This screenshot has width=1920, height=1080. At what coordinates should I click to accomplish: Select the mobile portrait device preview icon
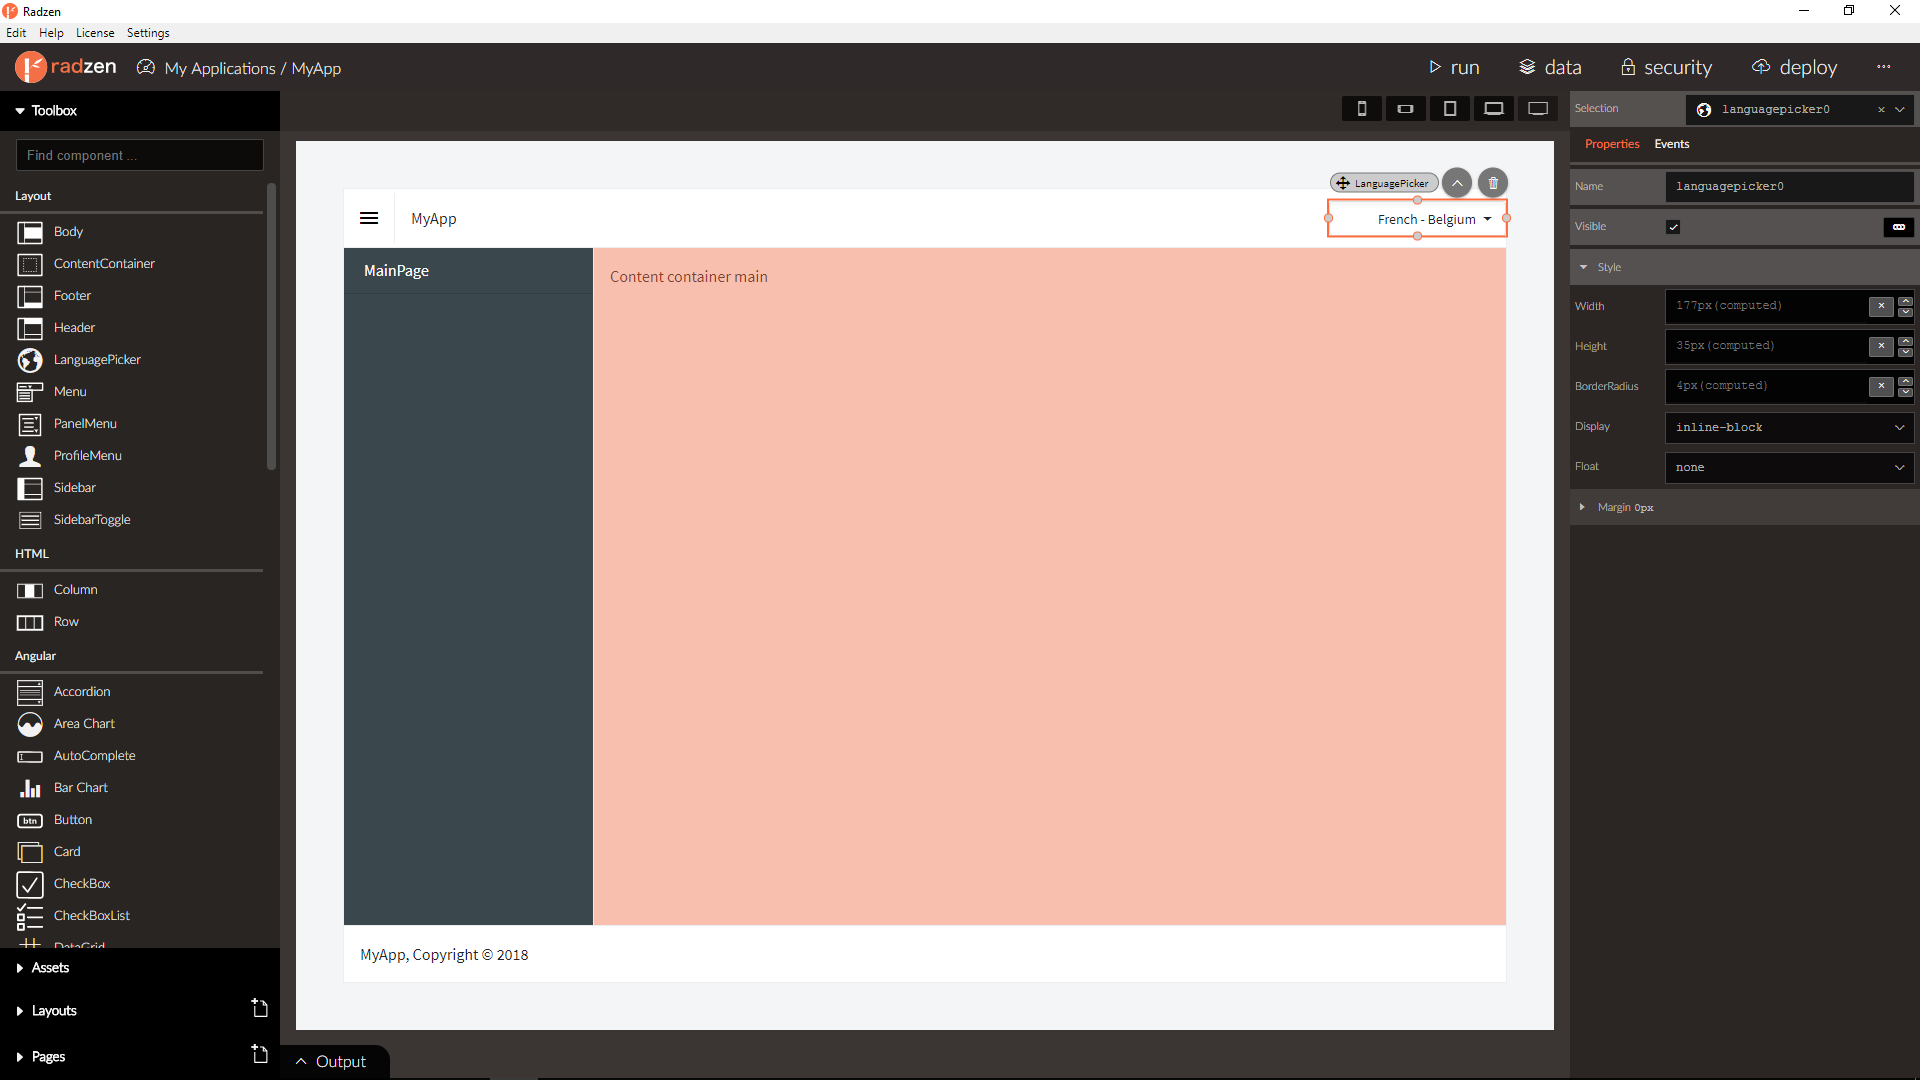point(1361,109)
